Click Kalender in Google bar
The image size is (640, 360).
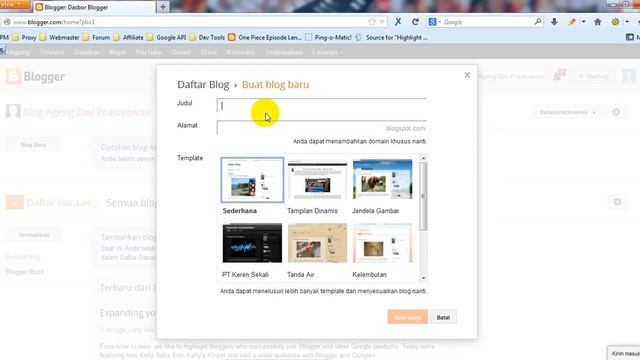click(x=241, y=52)
